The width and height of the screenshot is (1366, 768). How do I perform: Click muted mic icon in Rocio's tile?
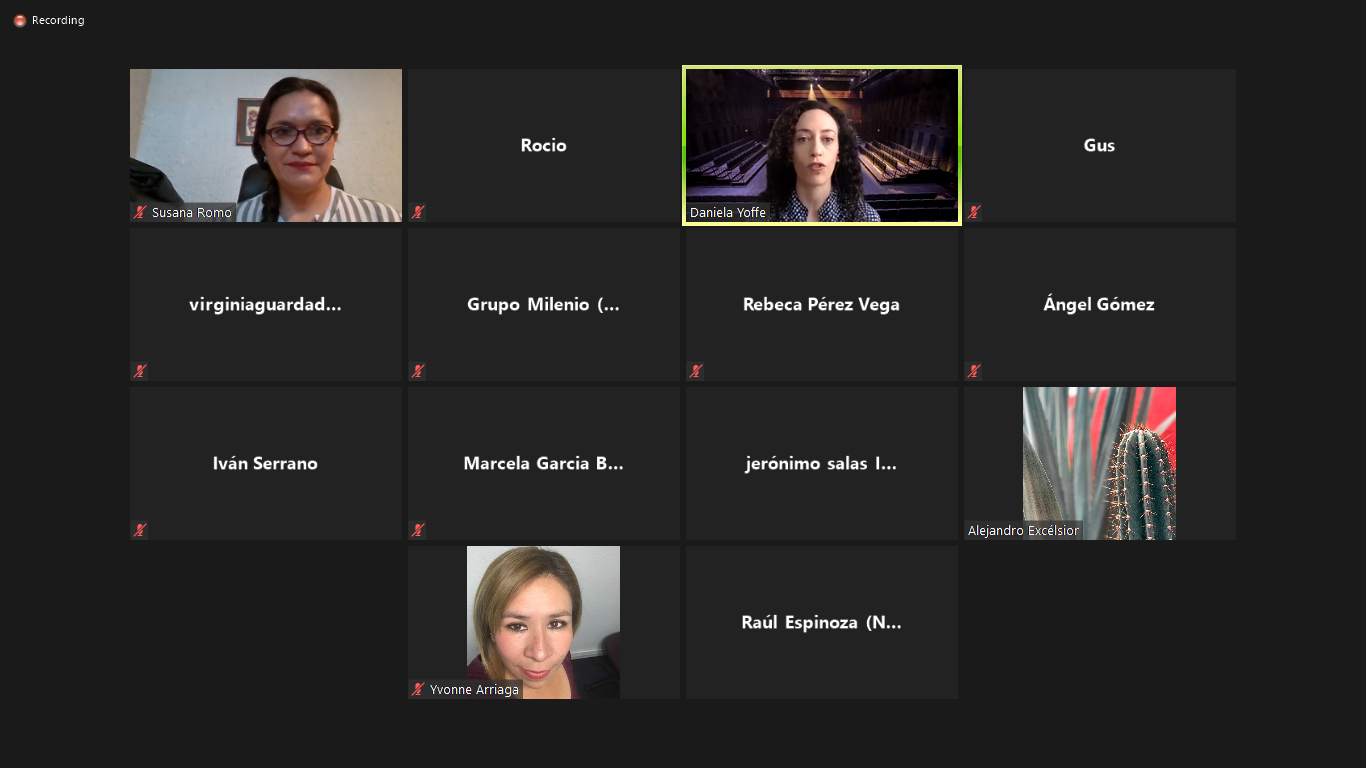click(418, 212)
